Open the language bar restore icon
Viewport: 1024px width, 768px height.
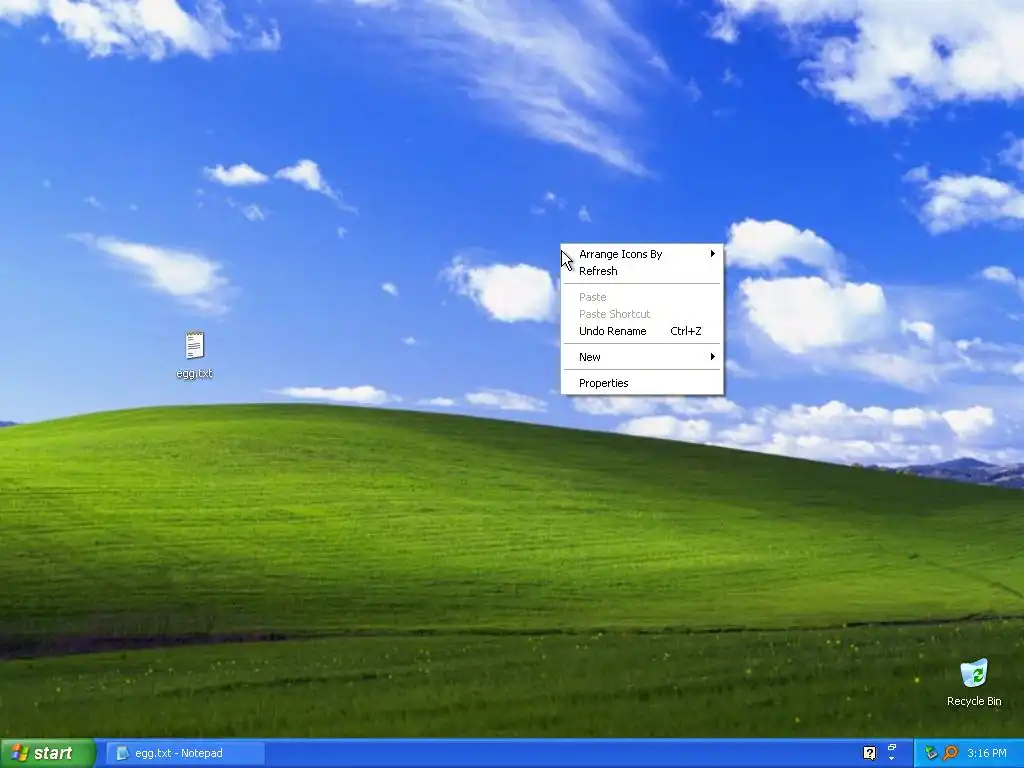pos(891,747)
